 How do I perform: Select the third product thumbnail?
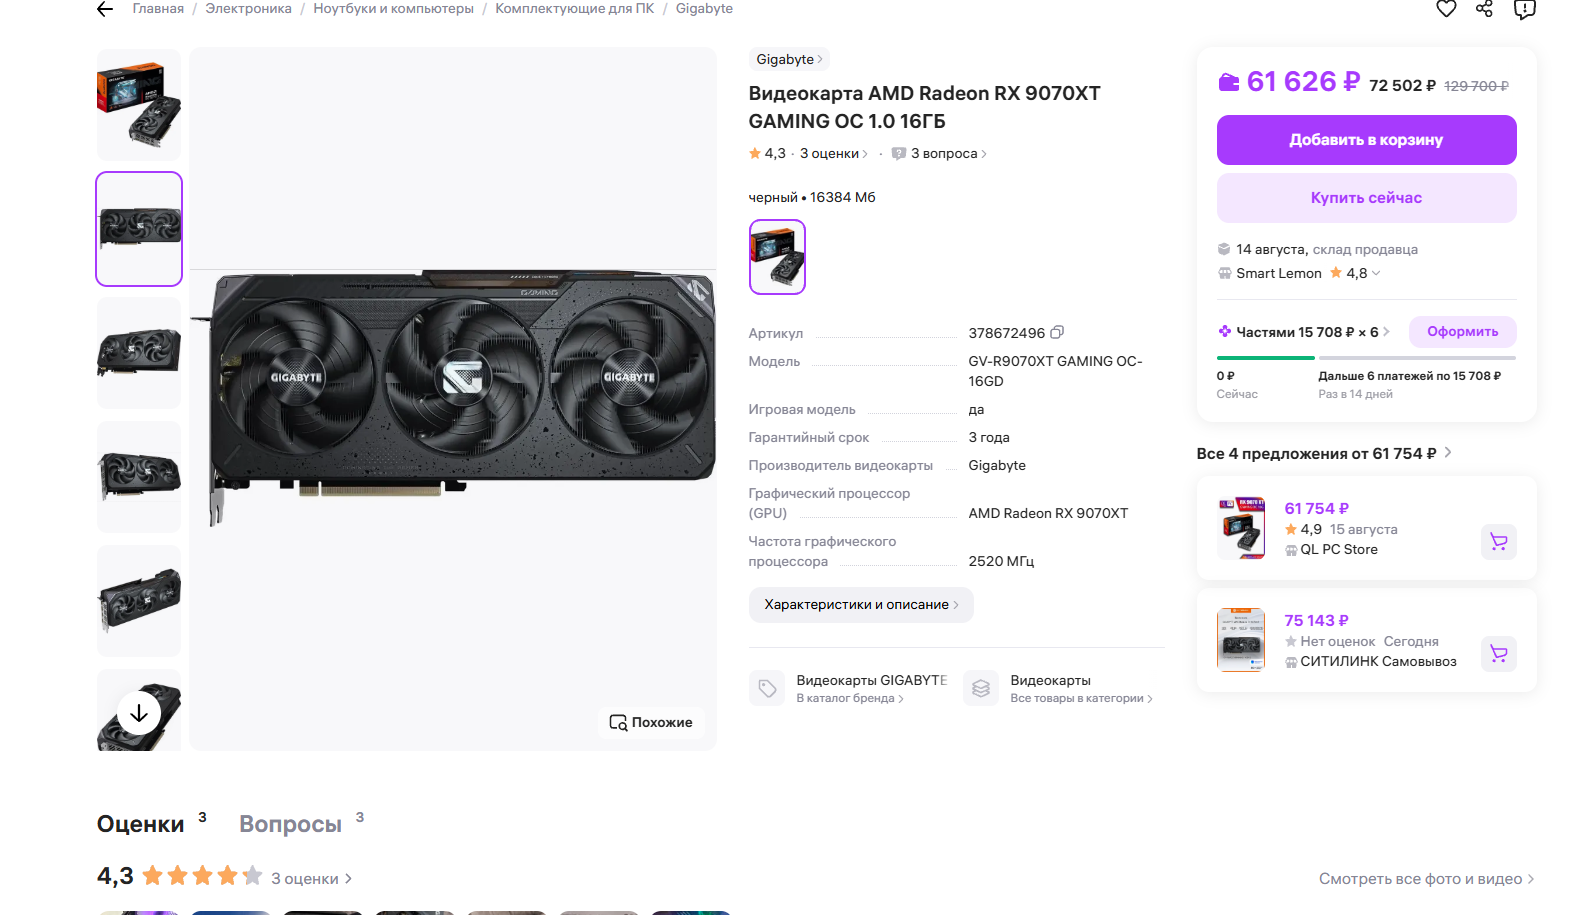click(139, 353)
